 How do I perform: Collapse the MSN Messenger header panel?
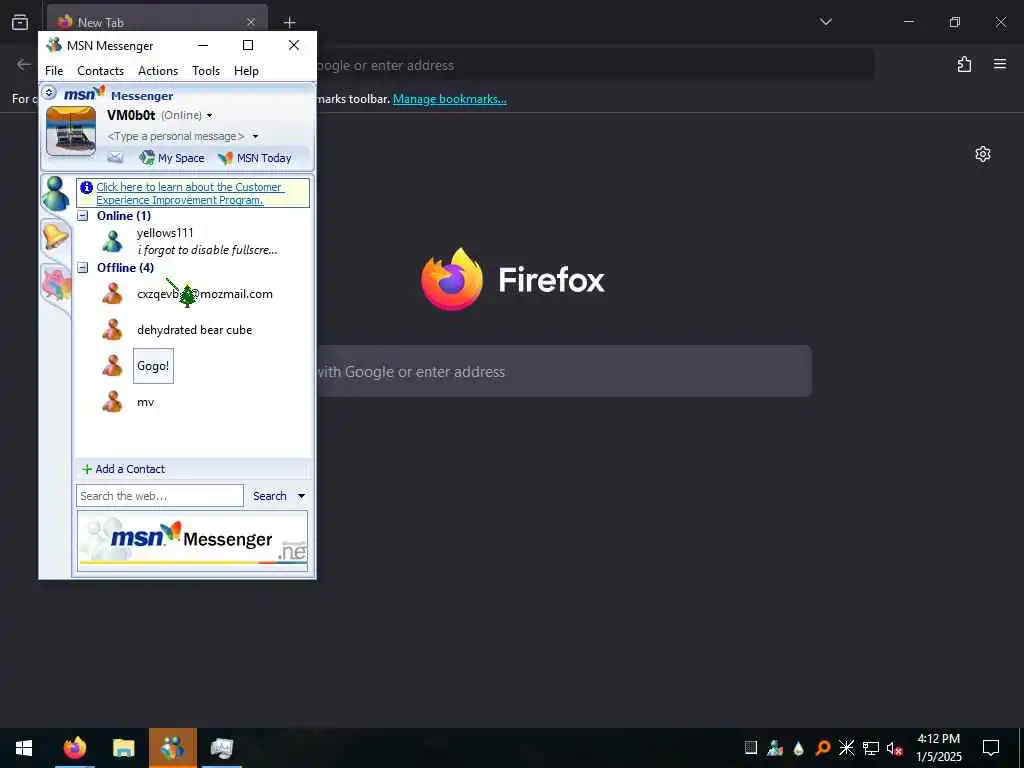[x=49, y=93]
